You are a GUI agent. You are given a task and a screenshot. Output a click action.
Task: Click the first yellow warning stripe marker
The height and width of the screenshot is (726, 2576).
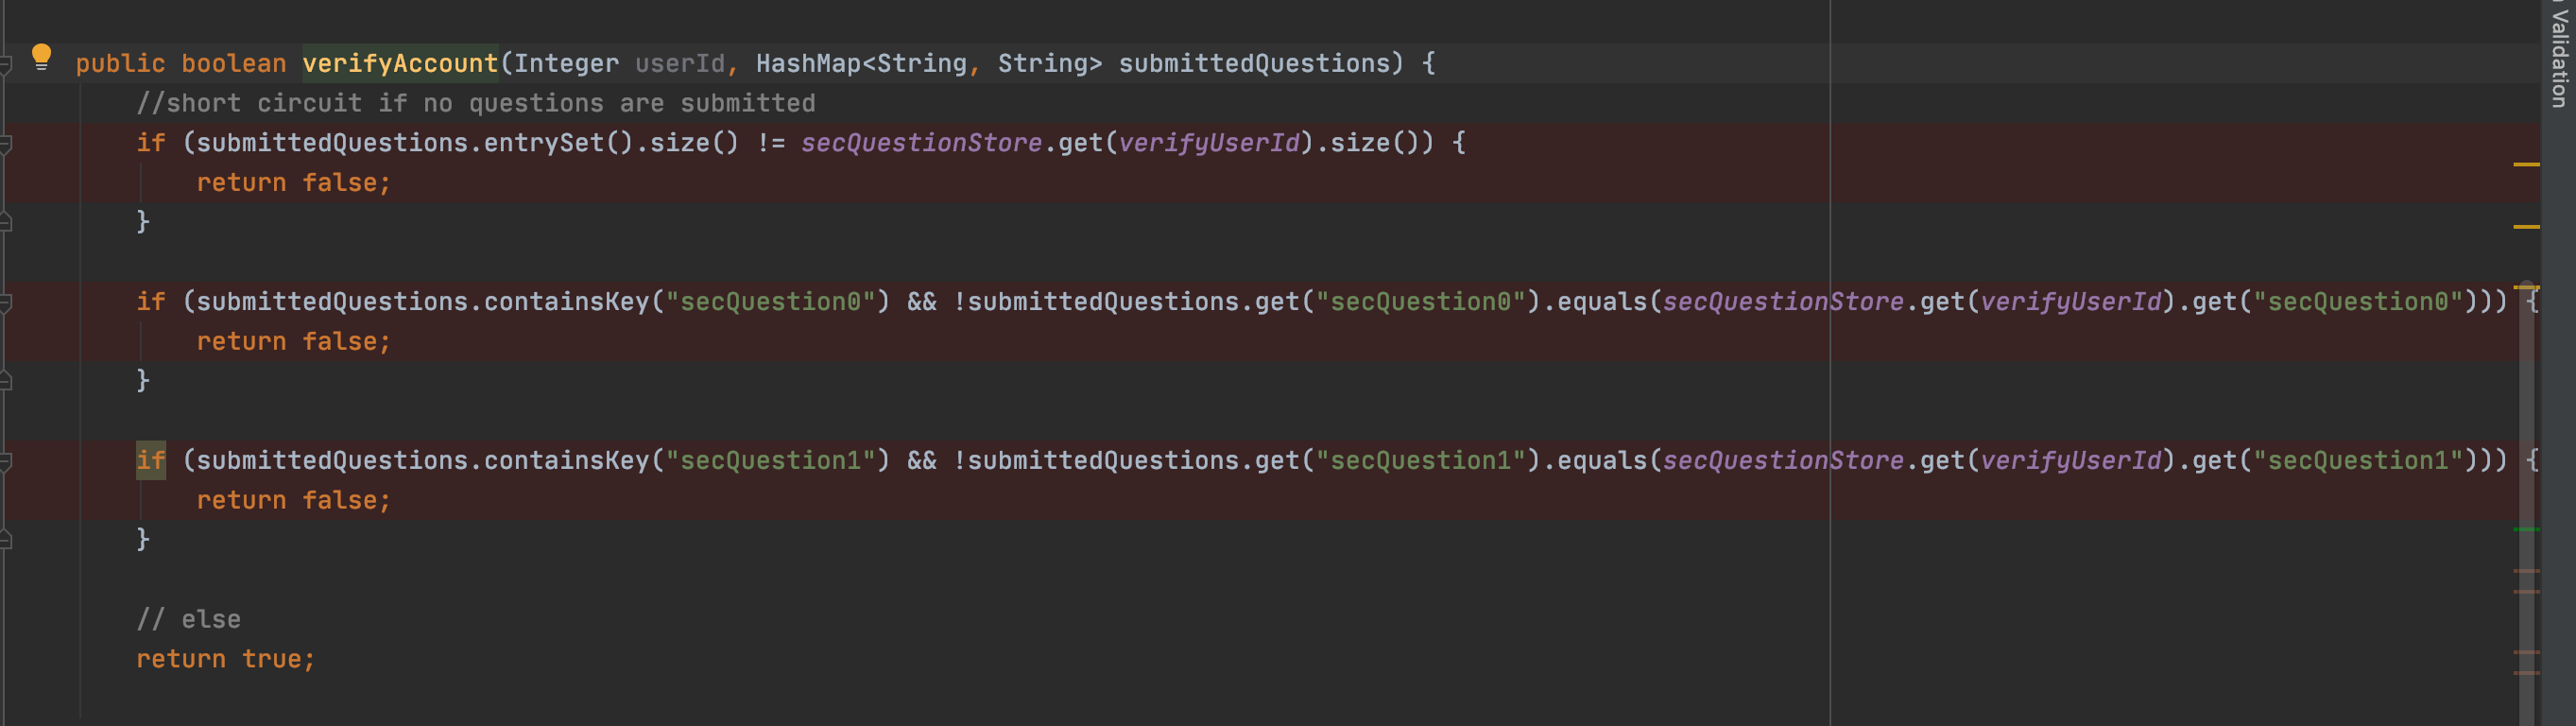pos(2526,164)
